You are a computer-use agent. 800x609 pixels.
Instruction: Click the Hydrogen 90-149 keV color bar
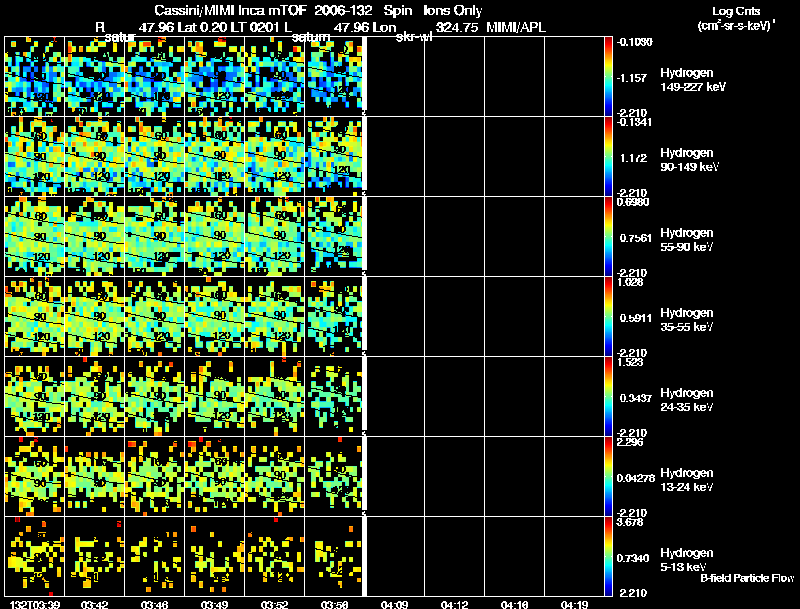[609, 155]
